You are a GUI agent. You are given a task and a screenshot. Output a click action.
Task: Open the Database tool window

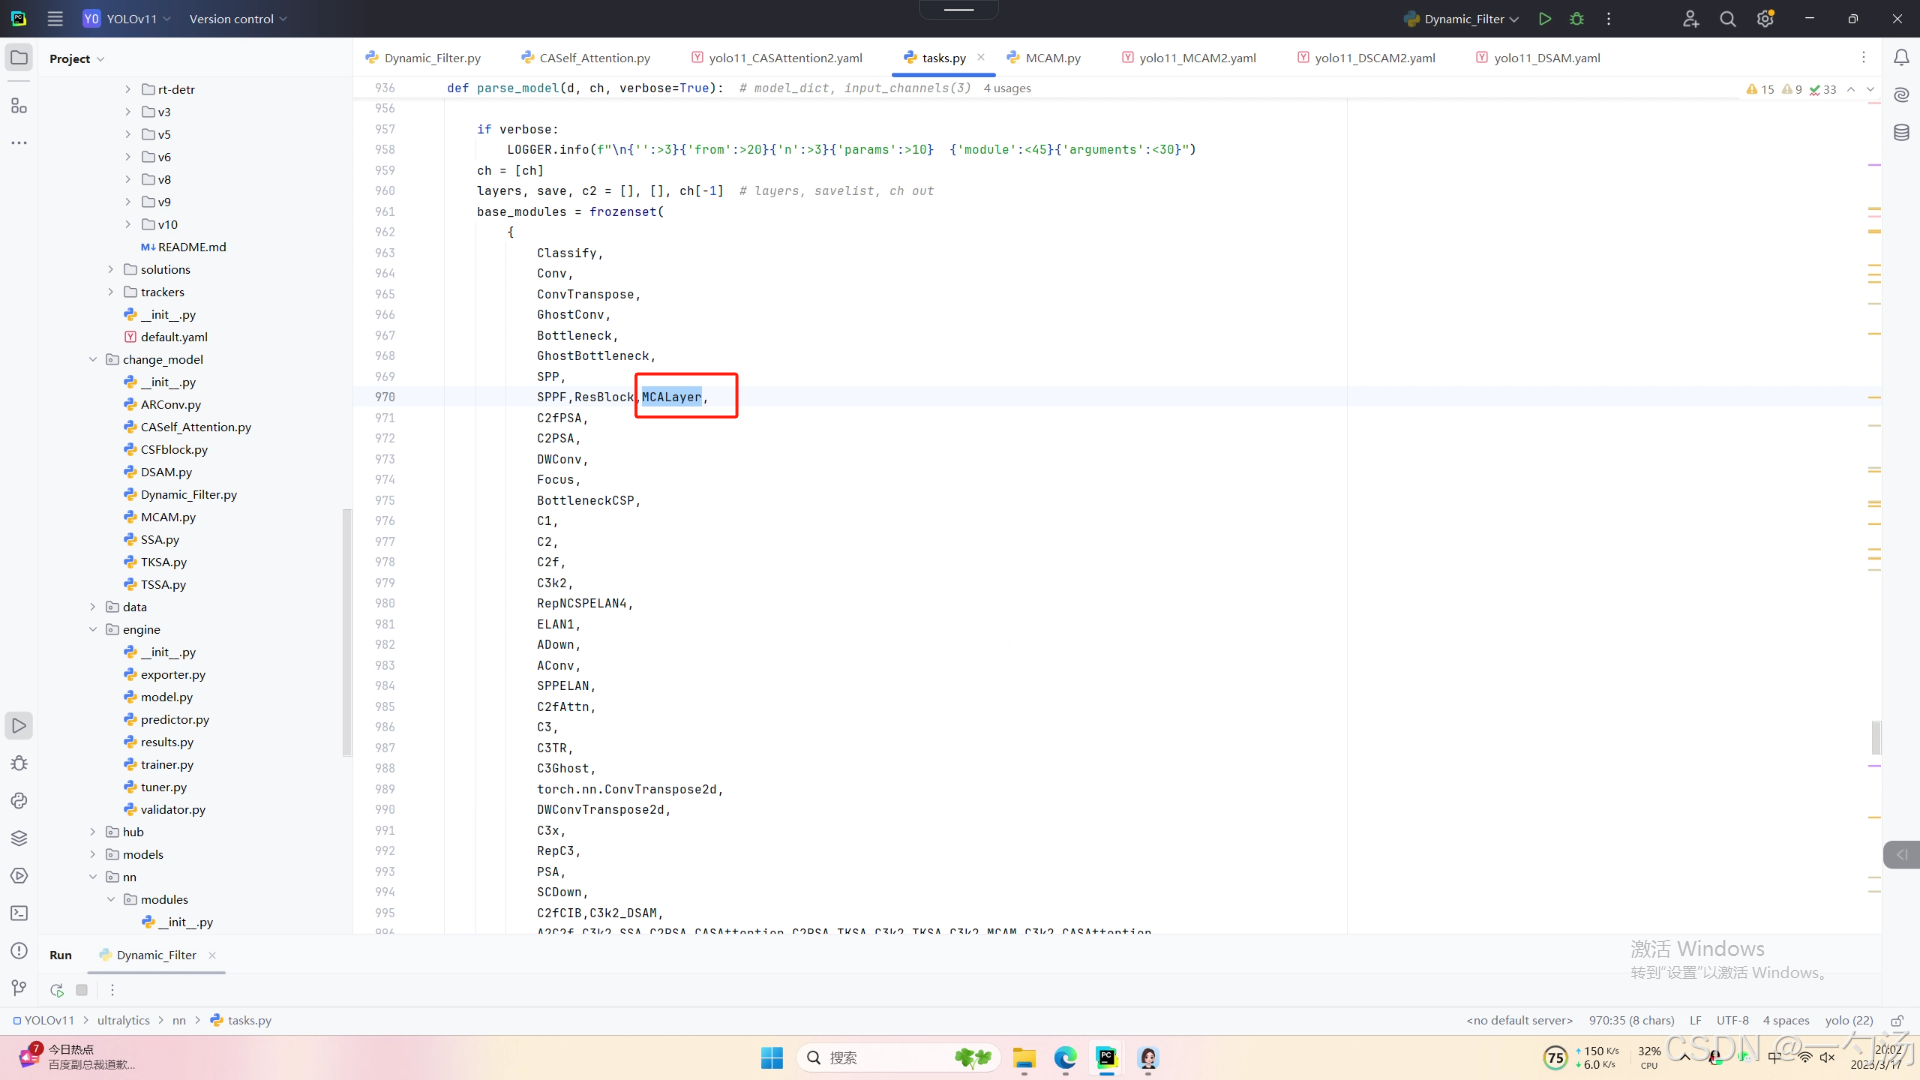tap(1901, 132)
